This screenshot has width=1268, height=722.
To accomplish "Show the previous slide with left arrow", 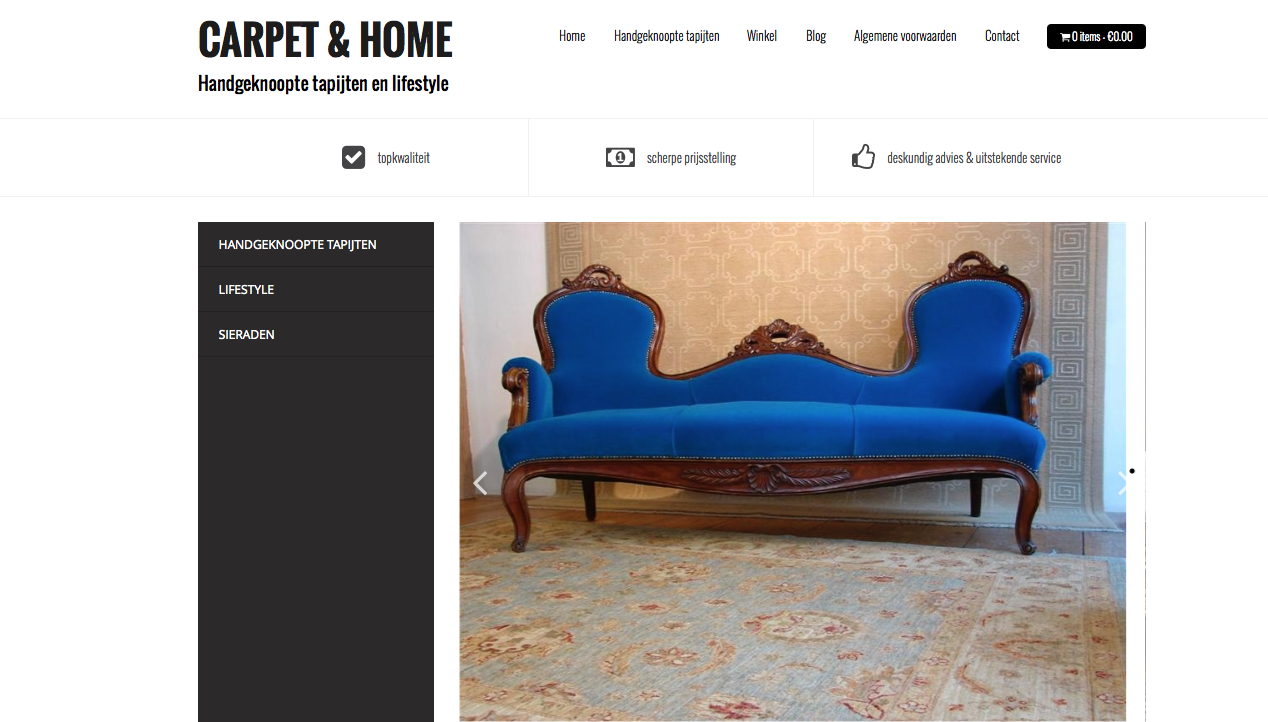I will tap(480, 483).
